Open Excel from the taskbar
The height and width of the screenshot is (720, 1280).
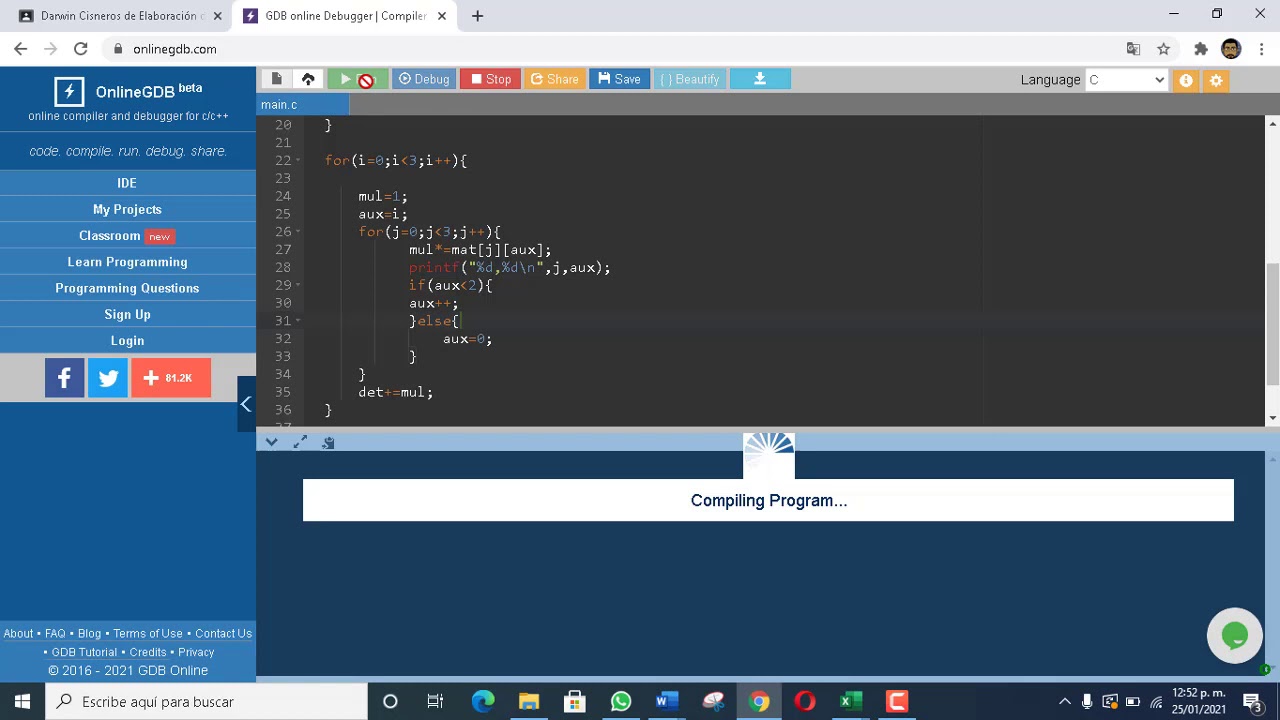coord(851,701)
